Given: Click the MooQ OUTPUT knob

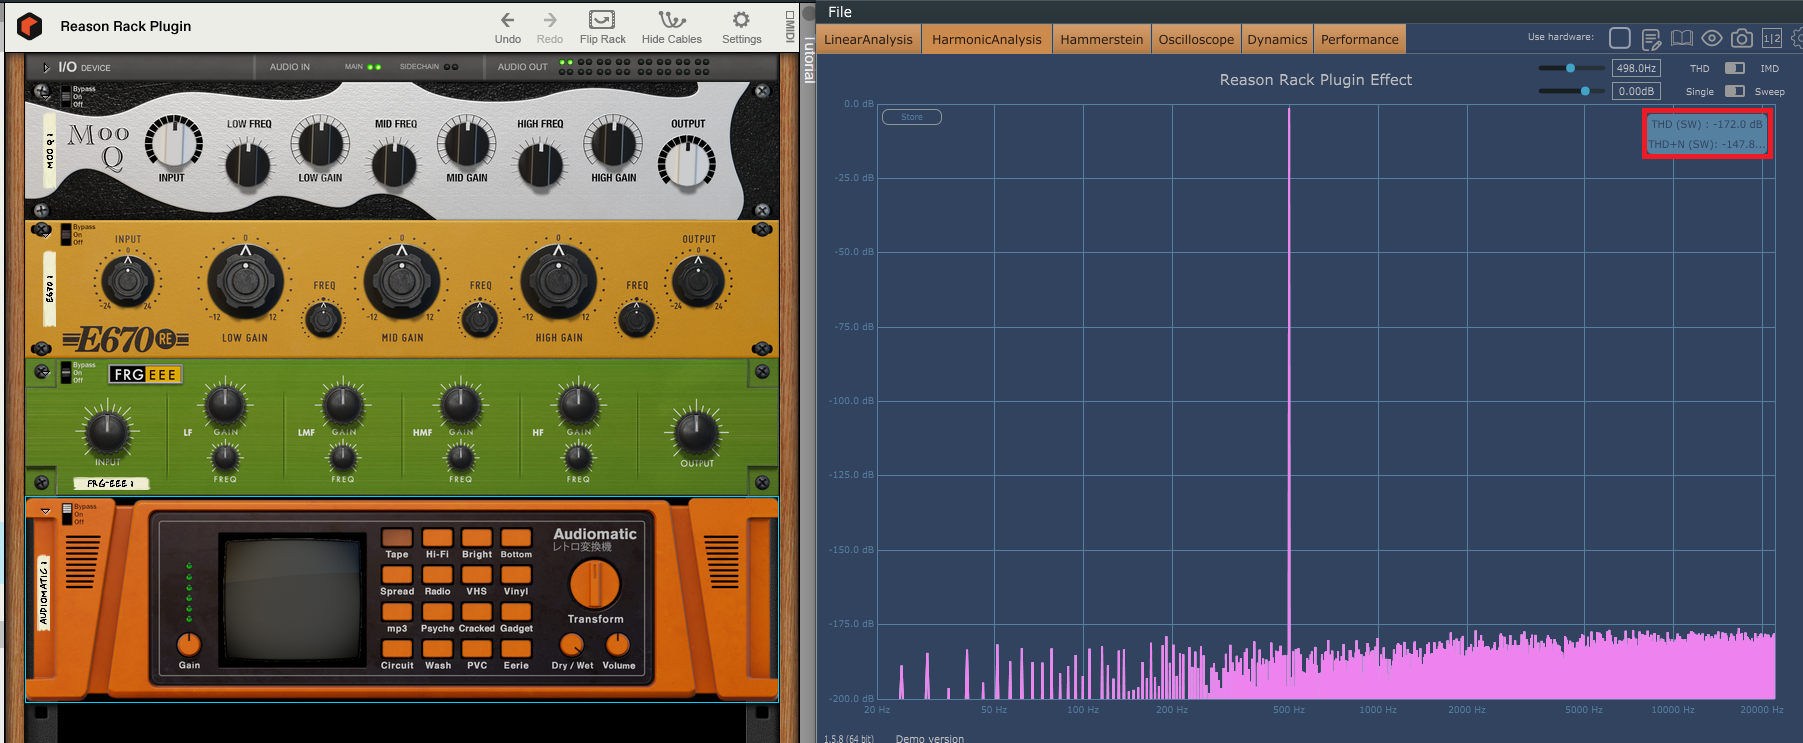Looking at the screenshot, I should [x=687, y=163].
